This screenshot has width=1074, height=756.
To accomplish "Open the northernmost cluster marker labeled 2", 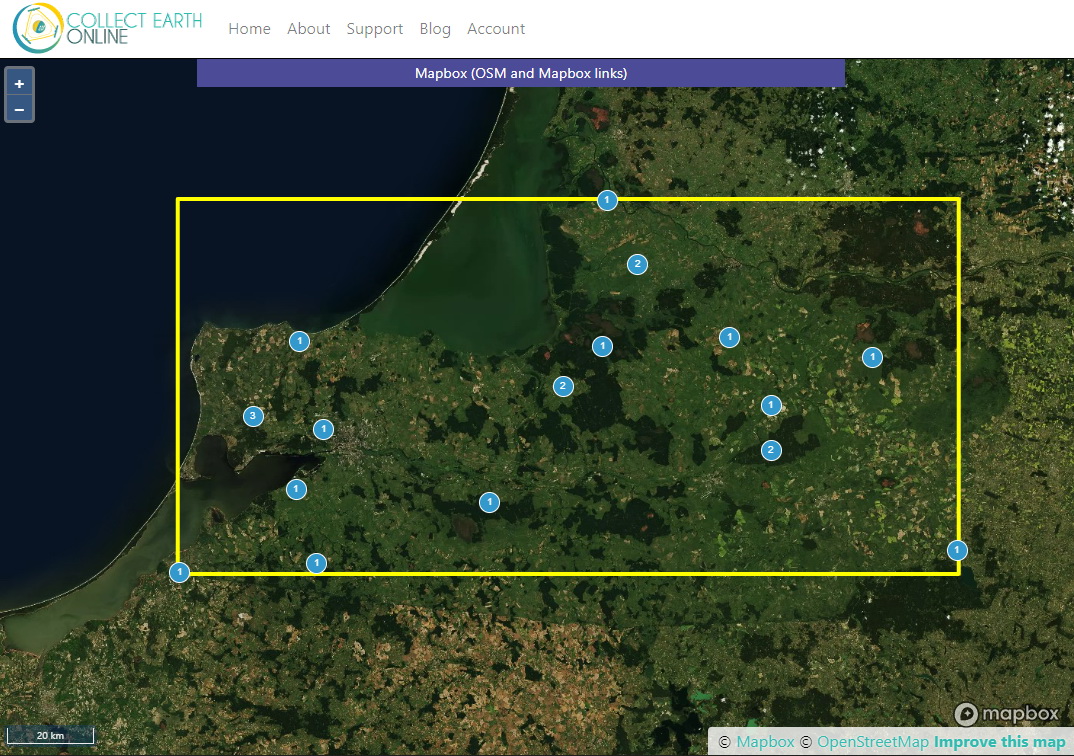I will pyautogui.click(x=637, y=264).
